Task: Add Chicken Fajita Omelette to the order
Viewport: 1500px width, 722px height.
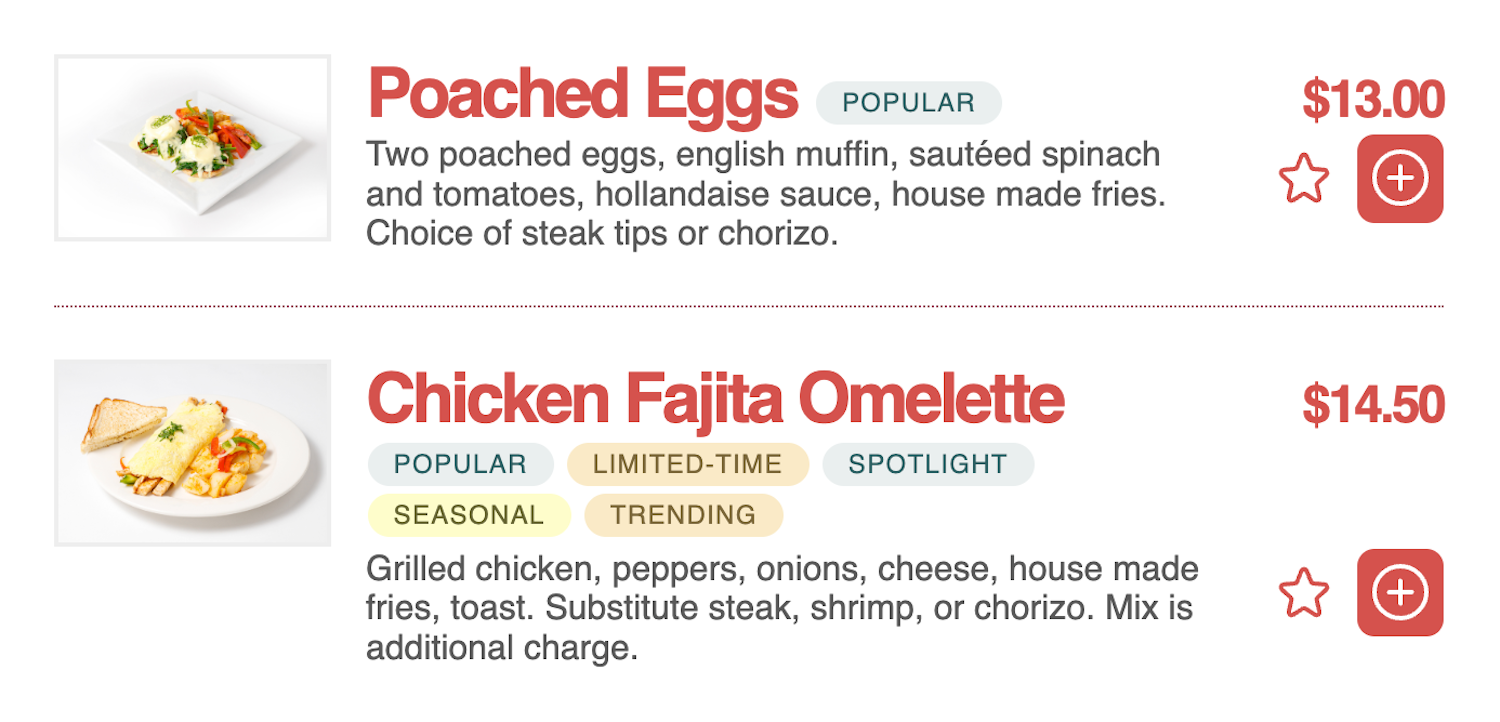Action: (1399, 593)
